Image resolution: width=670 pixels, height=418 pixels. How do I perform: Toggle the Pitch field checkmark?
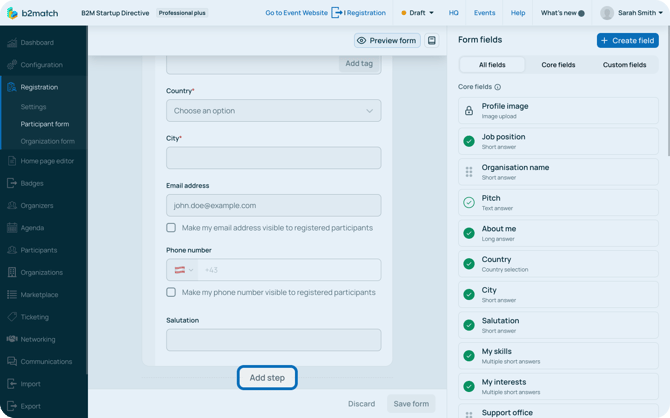[x=469, y=202]
